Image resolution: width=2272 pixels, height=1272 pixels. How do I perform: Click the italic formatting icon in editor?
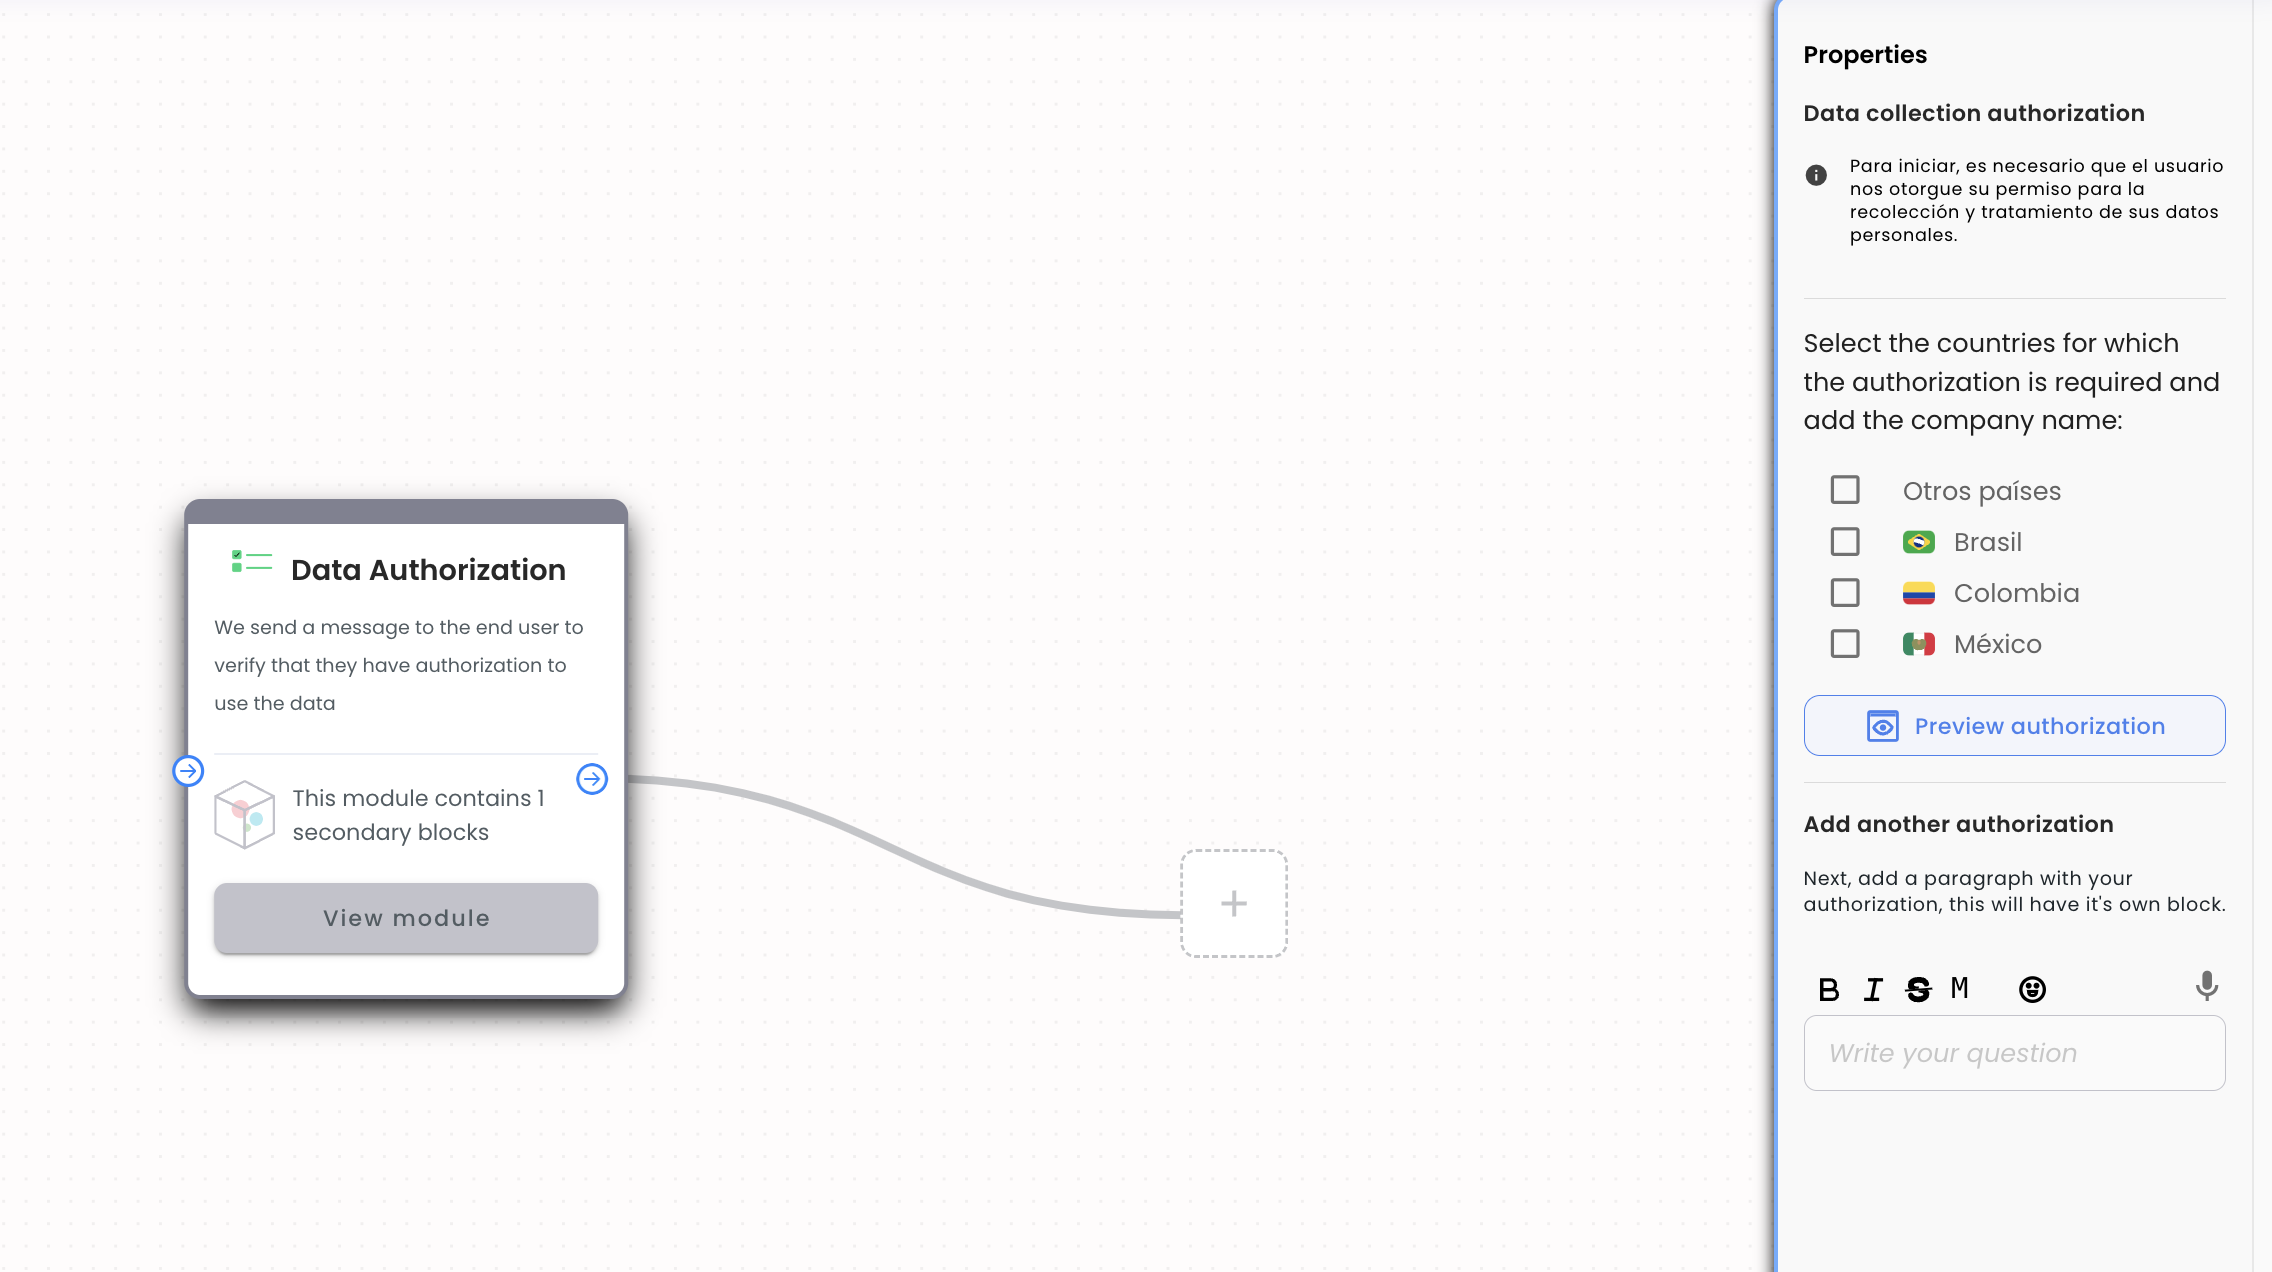(x=1874, y=988)
